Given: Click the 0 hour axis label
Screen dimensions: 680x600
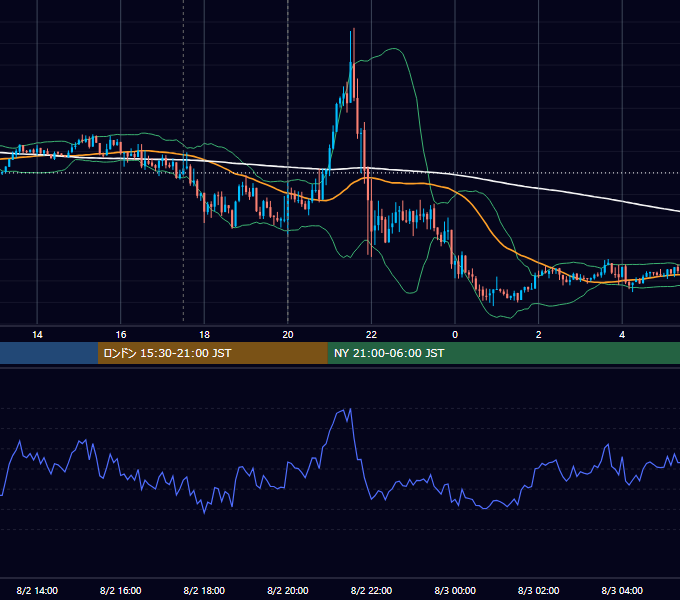Looking at the screenshot, I should (455, 335).
